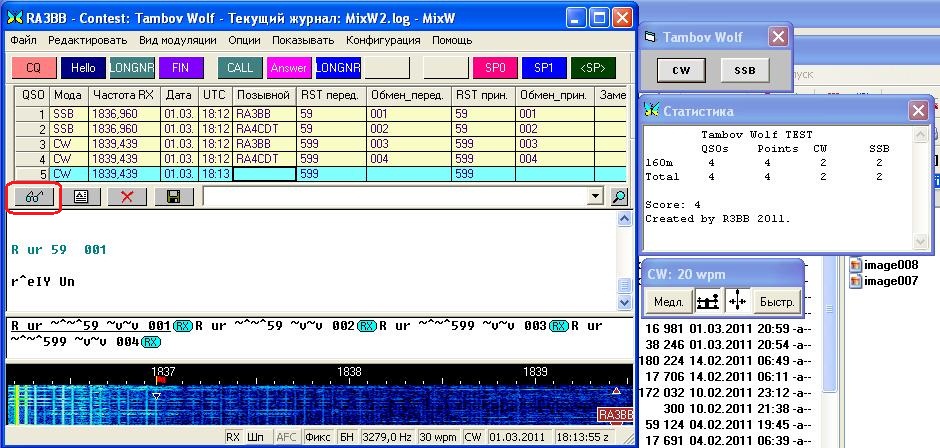This screenshot has width=940, height=448.
Task: Toggle the Фикс lock indicator
Action: coord(317,437)
